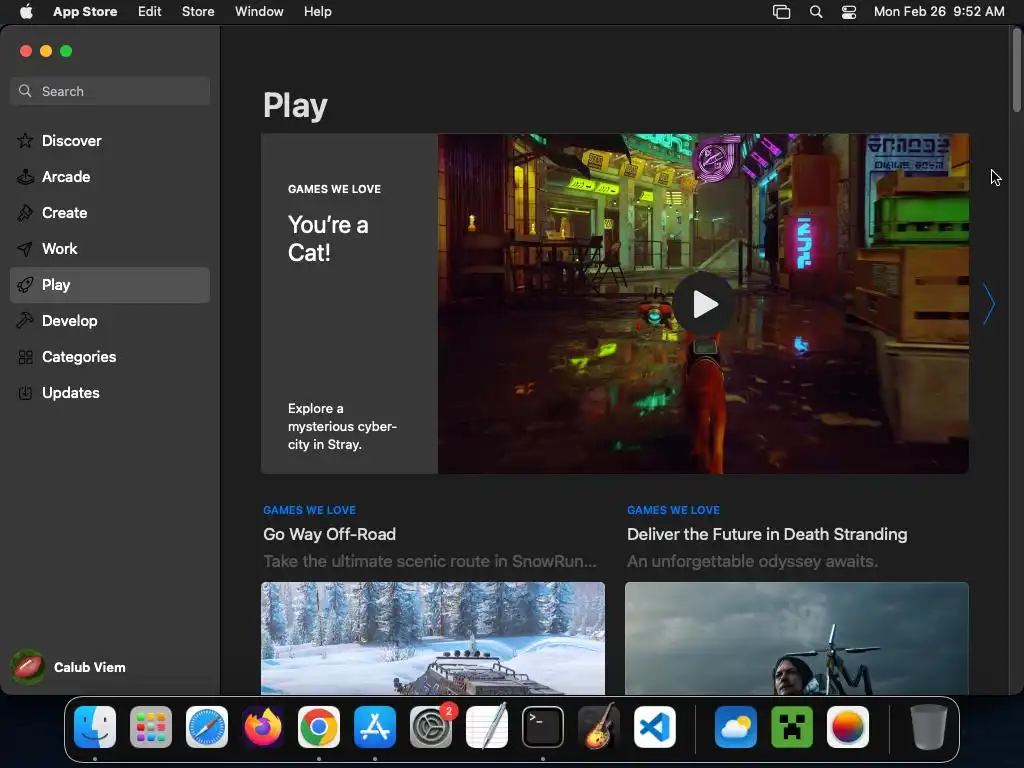Open Terminal from the dock
The width and height of the screenshot is (1024, 768).
coord(543,726)
